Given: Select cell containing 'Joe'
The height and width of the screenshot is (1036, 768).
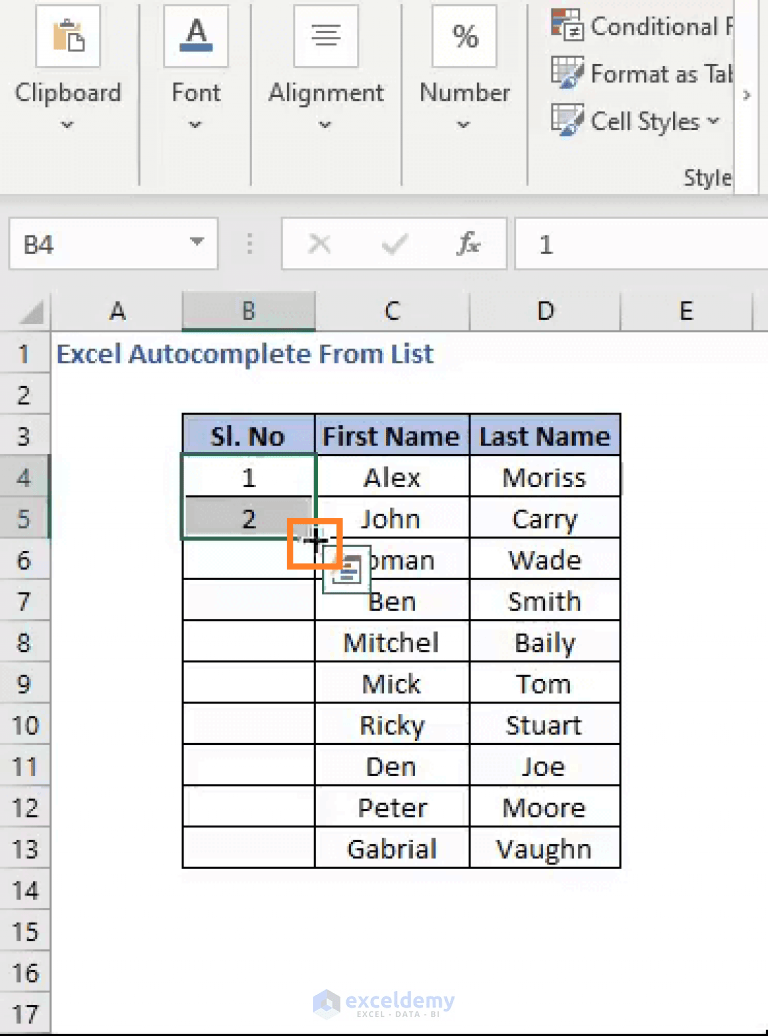Looking at the screenshot, I should pyautogui.click(x=545, y=766).
